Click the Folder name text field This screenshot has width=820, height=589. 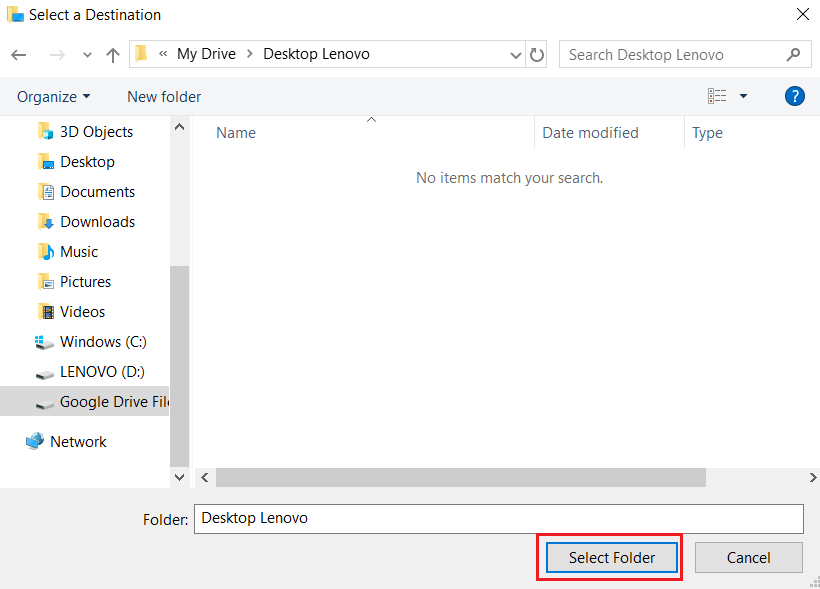click(x=498, y=518)
